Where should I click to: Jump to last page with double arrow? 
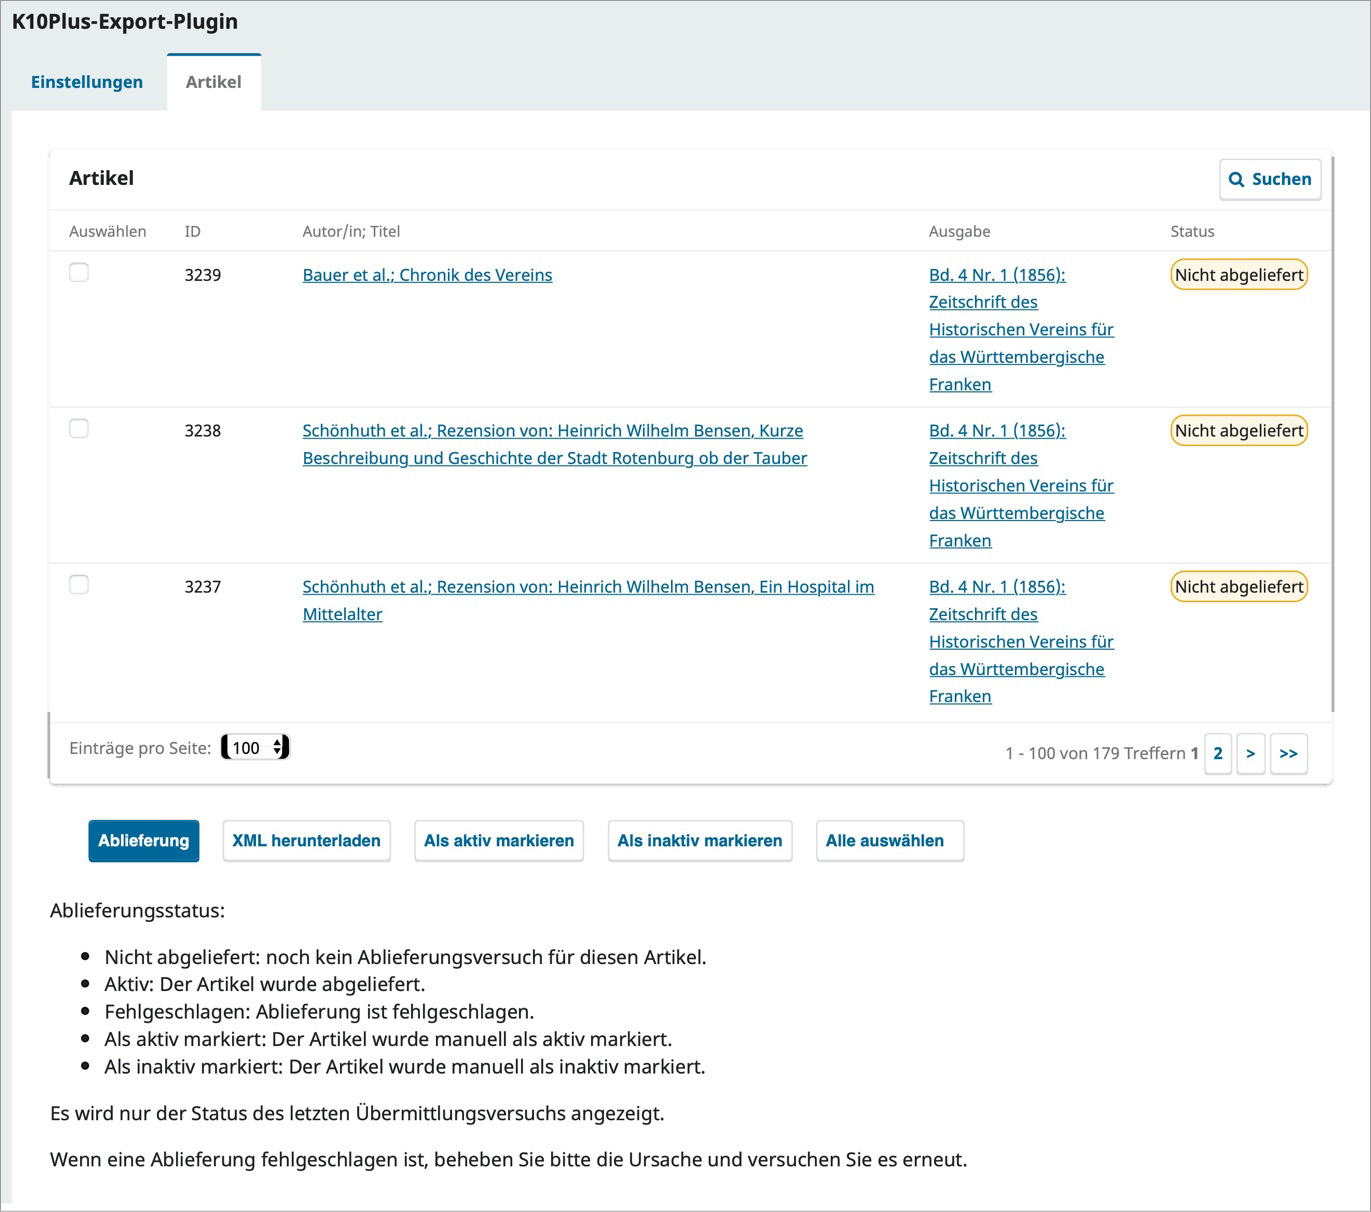[x=1289, y=753]
